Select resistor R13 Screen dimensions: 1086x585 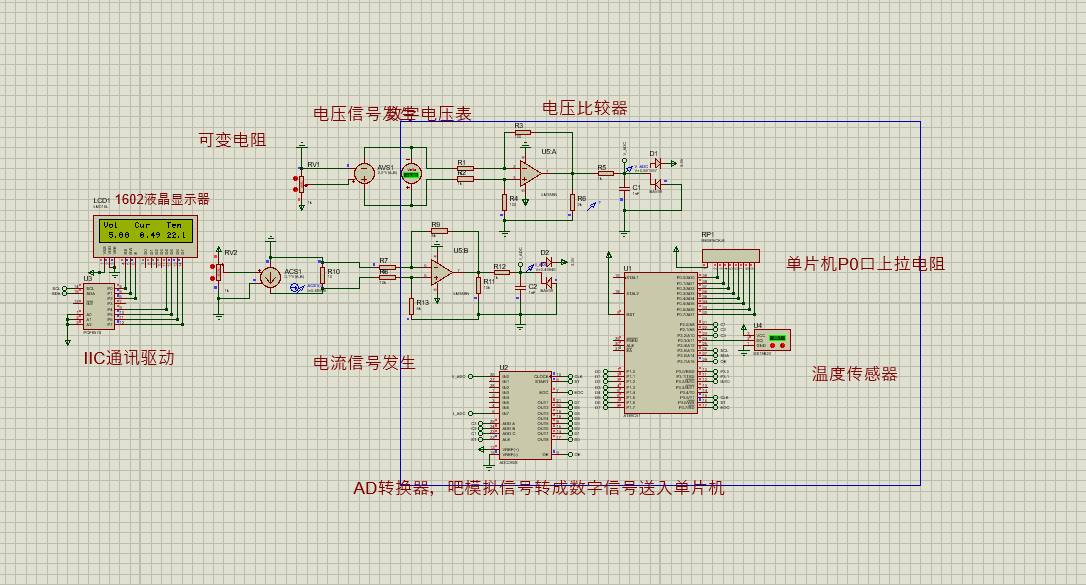[x=411, y=306]
